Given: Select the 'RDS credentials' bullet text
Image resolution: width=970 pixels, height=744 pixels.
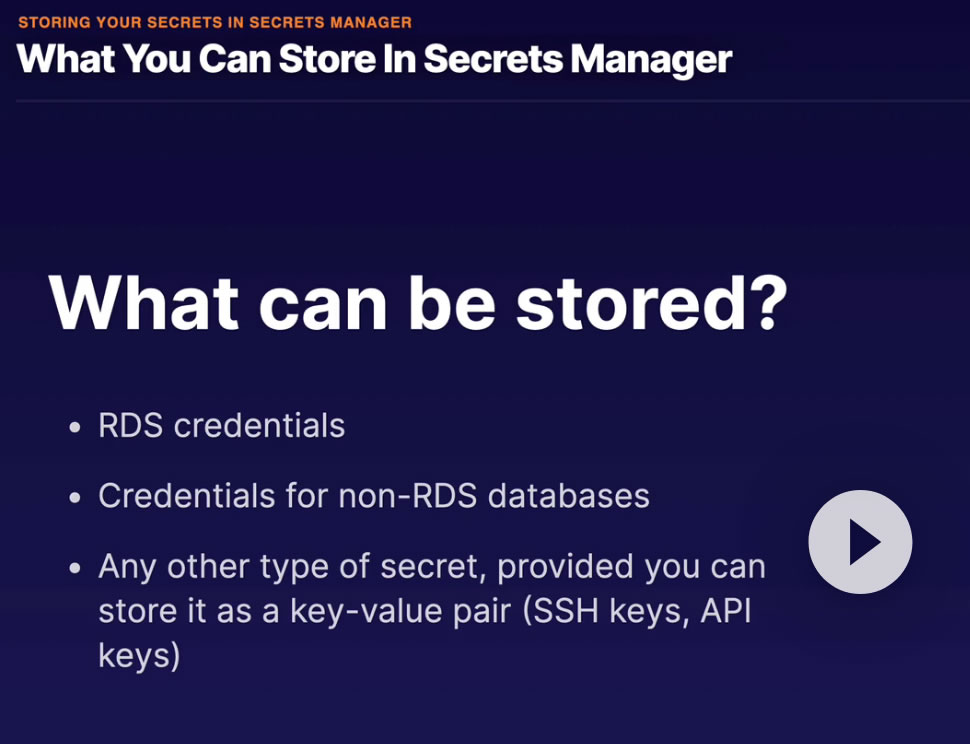Looking at the screenshot, I should tap(221, 426).
